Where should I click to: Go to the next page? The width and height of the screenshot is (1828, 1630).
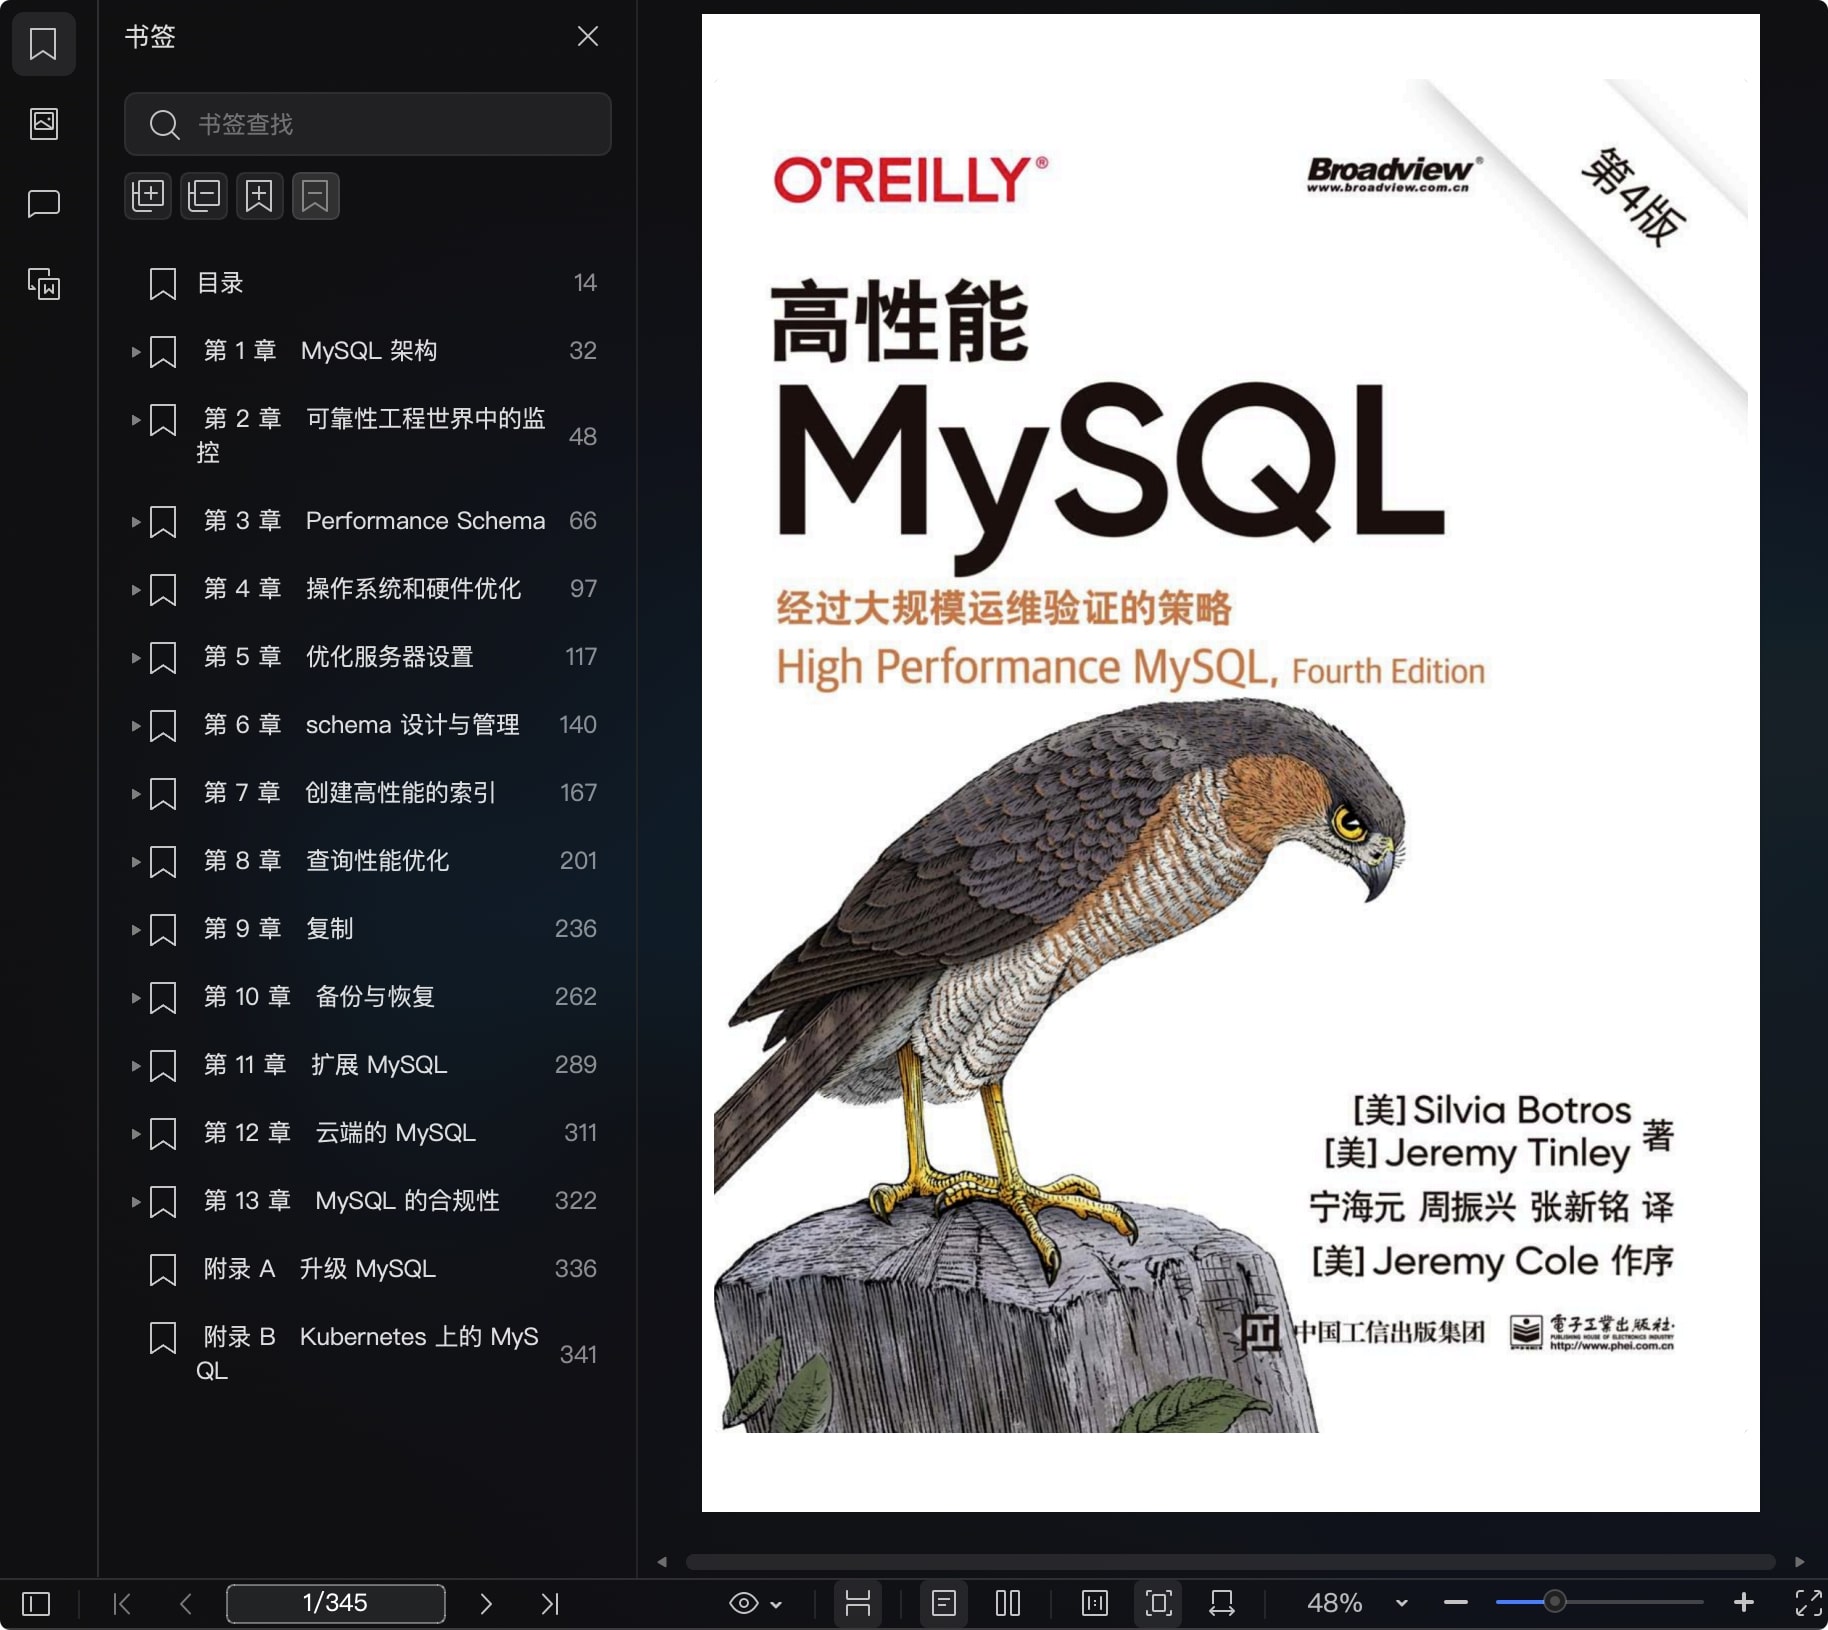486,1604
